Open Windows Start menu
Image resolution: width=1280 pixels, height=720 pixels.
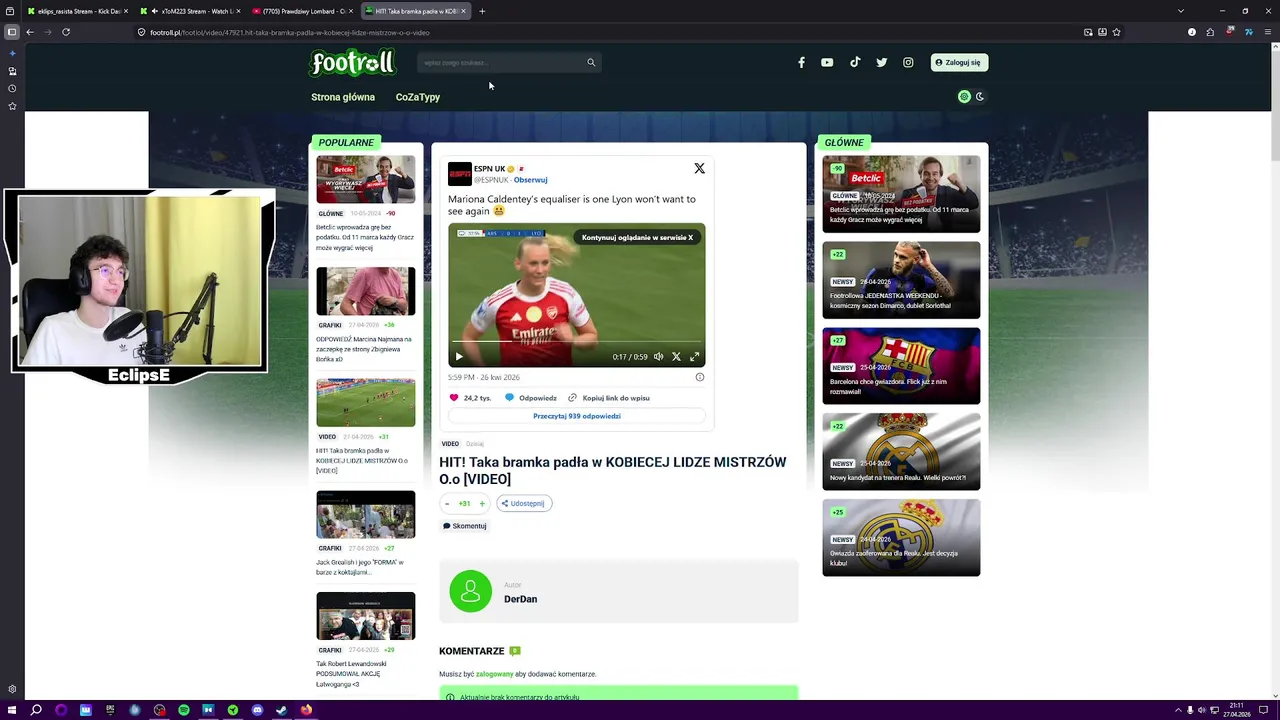click(x=12, y=710)
